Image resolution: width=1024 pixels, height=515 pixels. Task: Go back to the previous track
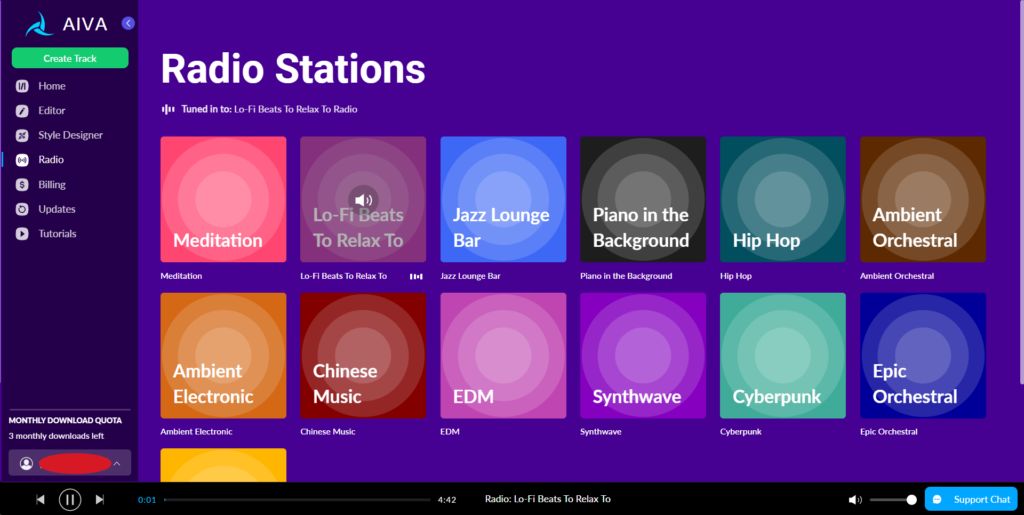tap(40, 499)
